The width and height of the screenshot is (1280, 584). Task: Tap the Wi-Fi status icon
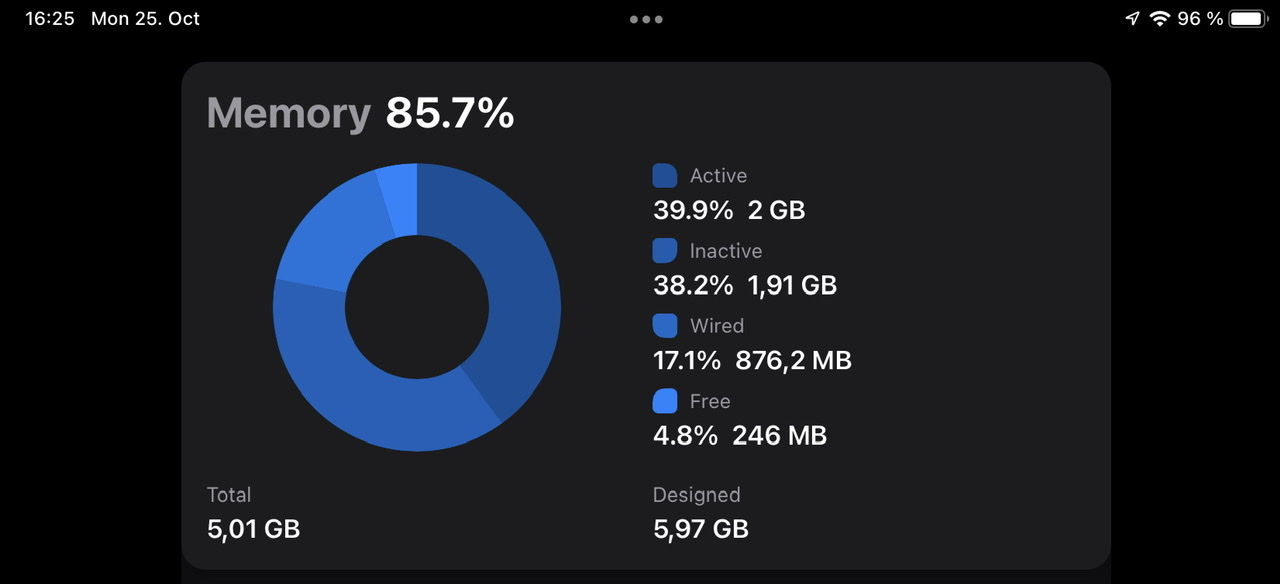pyautogui.click(x=1160, y=18)
